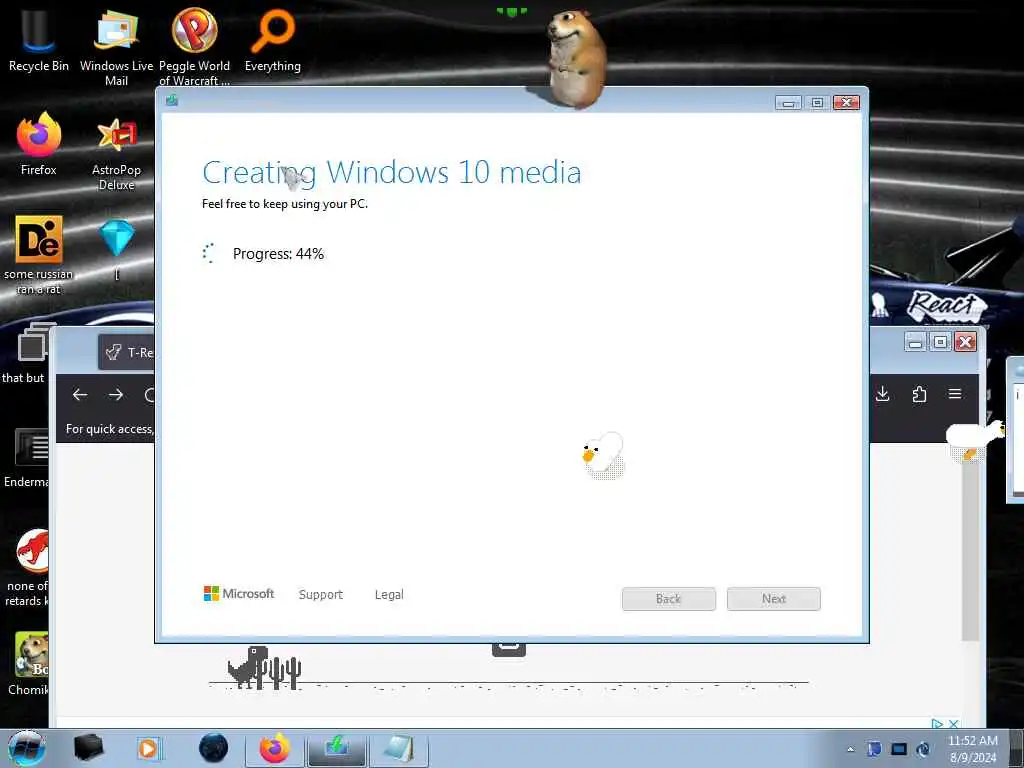Click the Firefox page vertical scrollbar

(x=970, y=549)
